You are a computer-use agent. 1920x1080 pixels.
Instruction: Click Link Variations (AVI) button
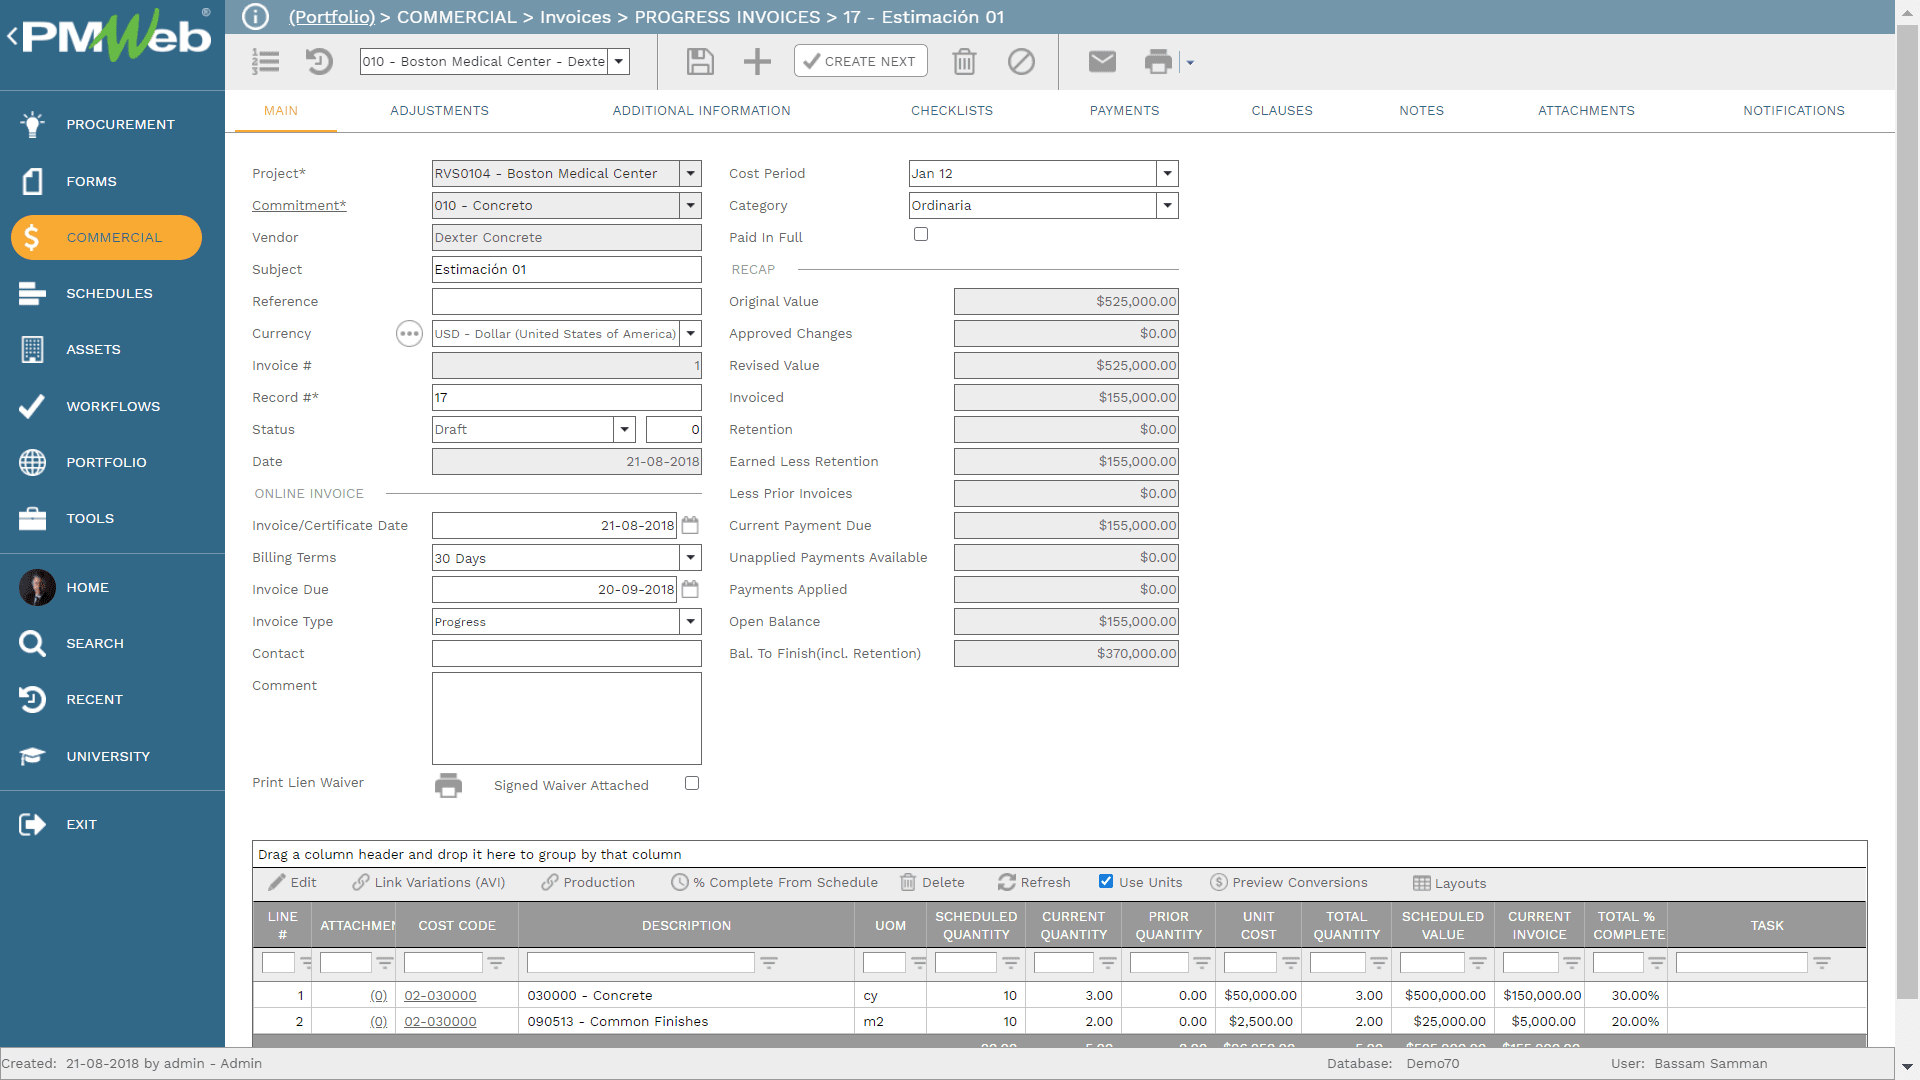[429, 882]
